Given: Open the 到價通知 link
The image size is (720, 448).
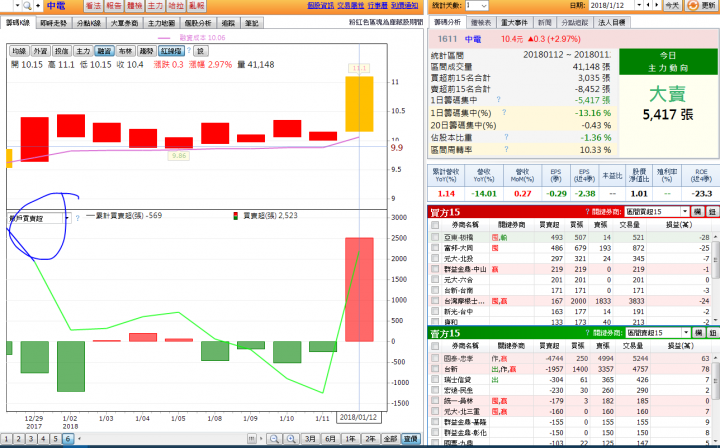Looking at the screenshot, I should [405, 6].
